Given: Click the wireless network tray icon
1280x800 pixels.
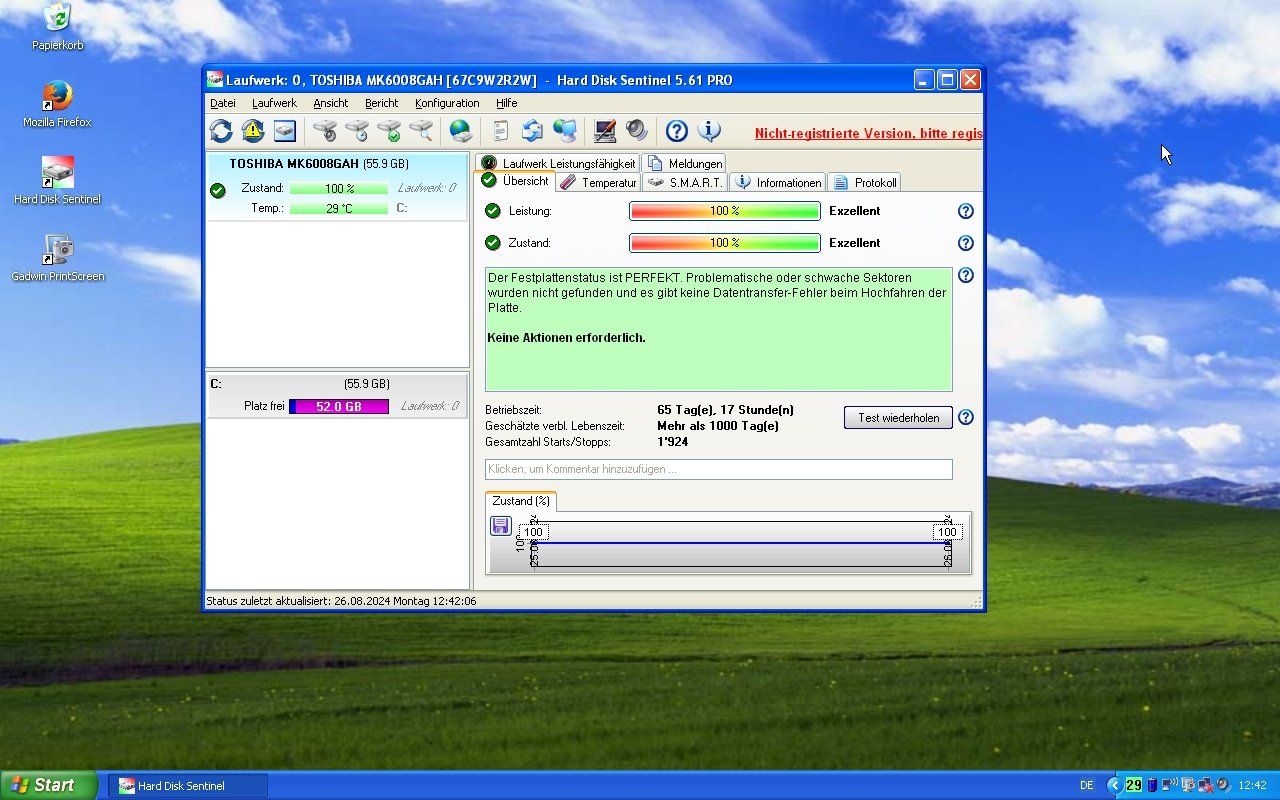Looking at the screenshot, I should 1169,785.
